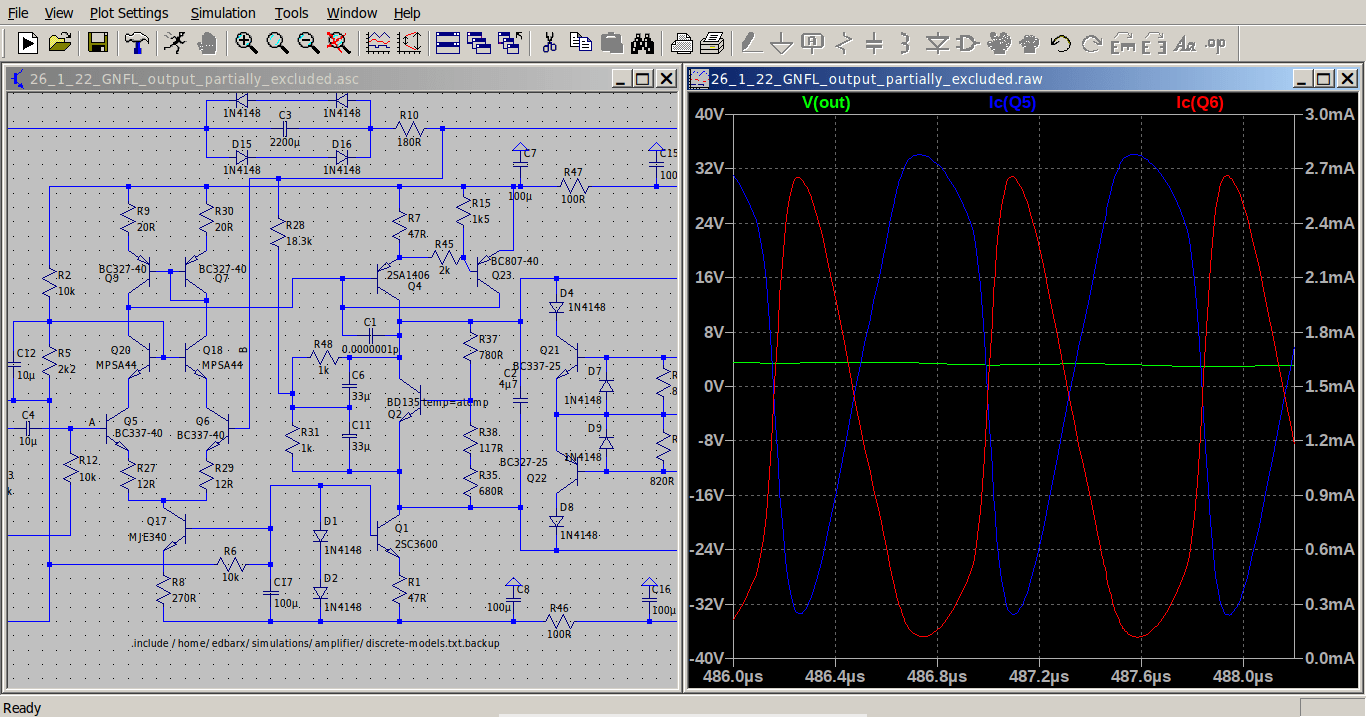Select the Inductor icon
The width and height of the screenshot is (1366, 717).
[x=905, y=42]
